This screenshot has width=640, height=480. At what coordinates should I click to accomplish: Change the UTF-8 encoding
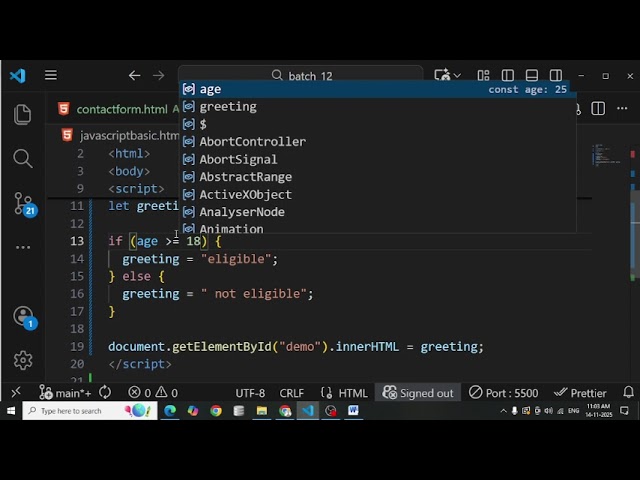(250, 393)
